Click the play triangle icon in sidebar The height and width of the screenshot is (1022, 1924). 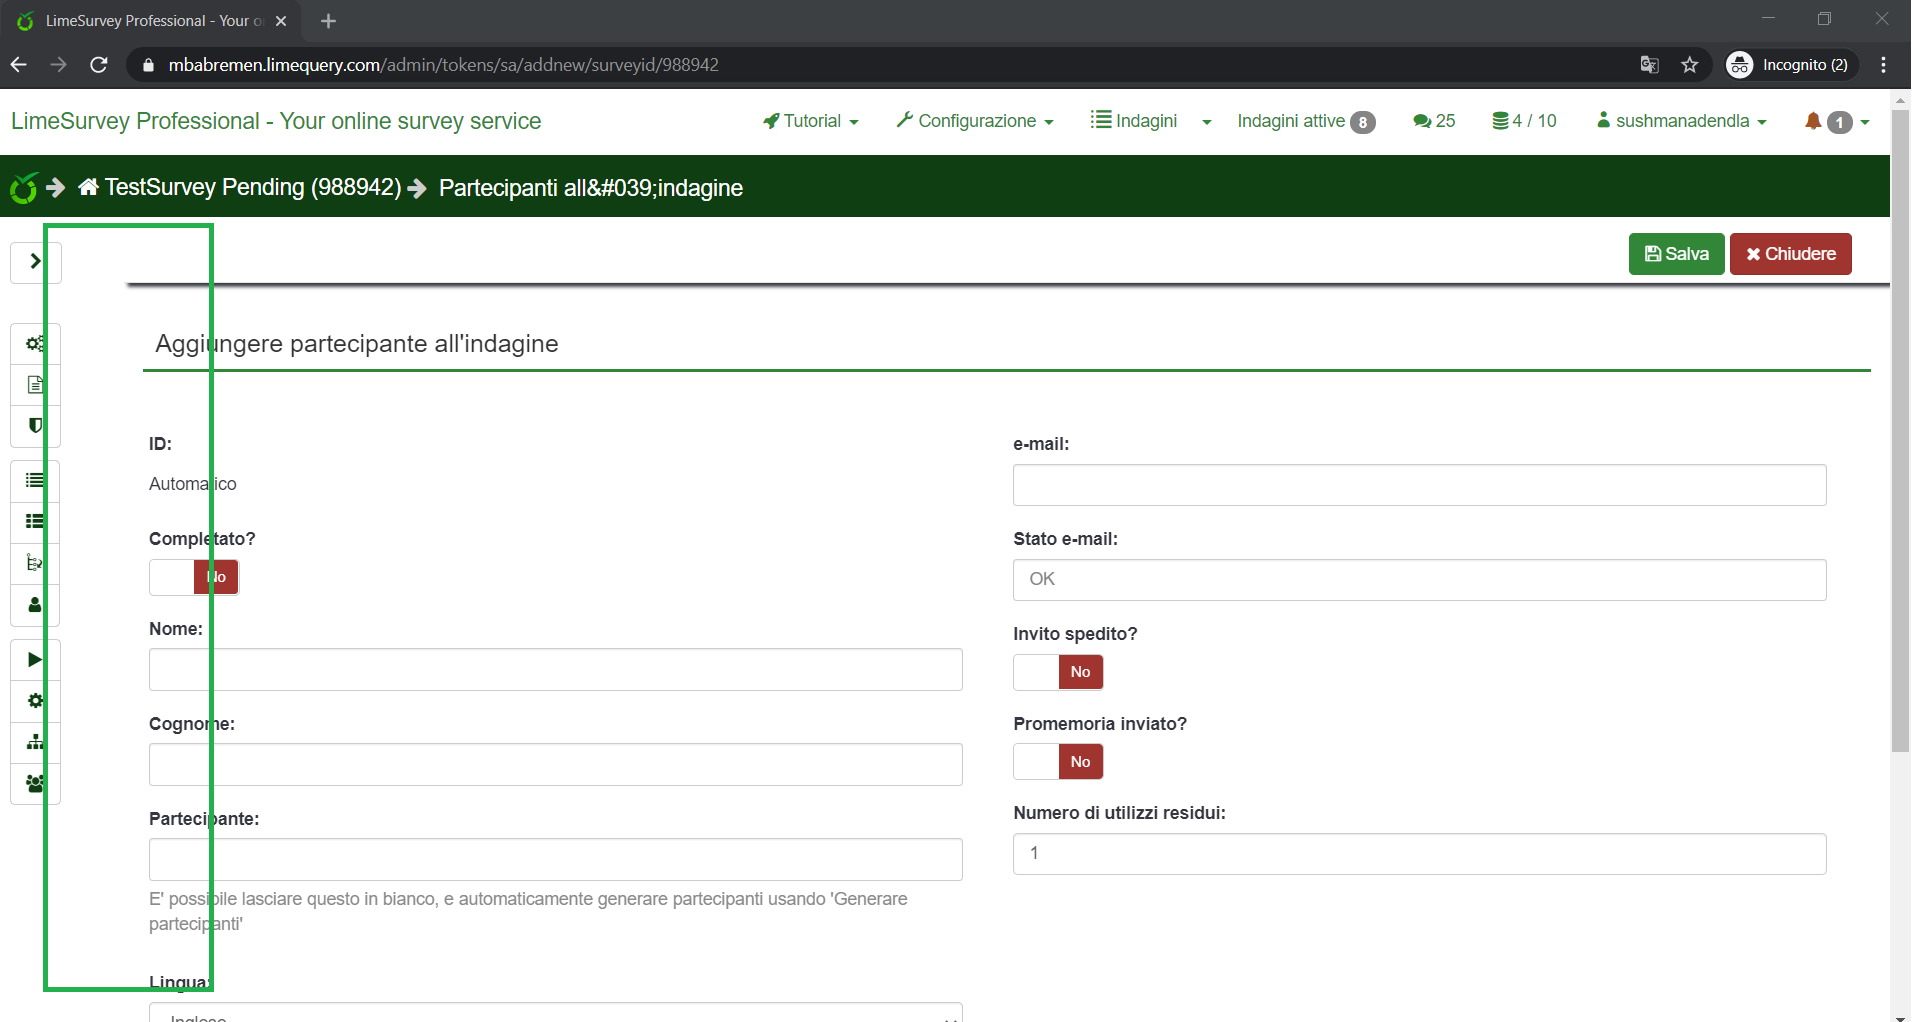(35, 660)
